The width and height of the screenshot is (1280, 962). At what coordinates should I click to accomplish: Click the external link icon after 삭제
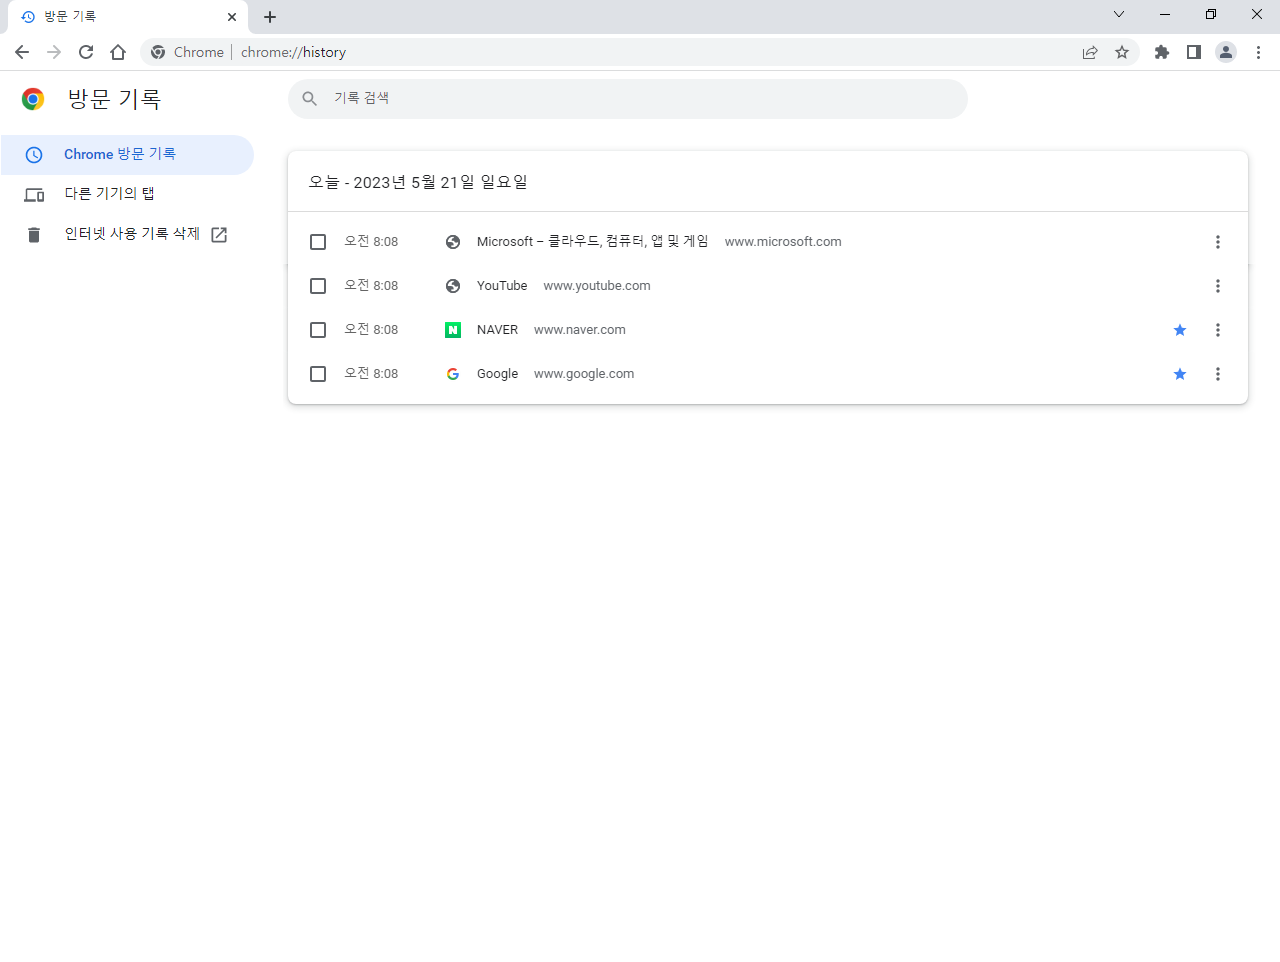pyautogui.click(x=219, y=235)
